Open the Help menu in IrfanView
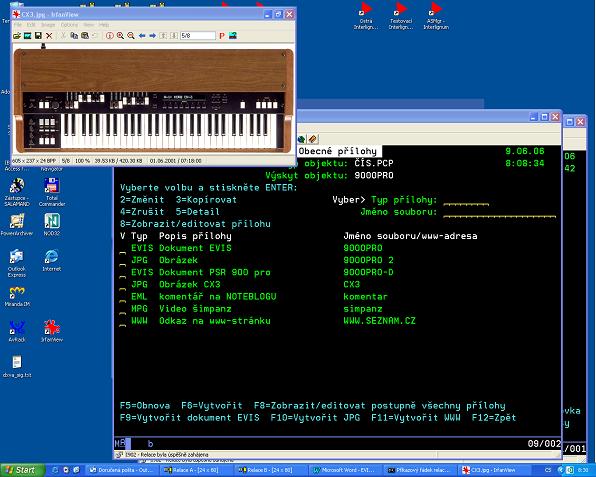 (104, 25)
